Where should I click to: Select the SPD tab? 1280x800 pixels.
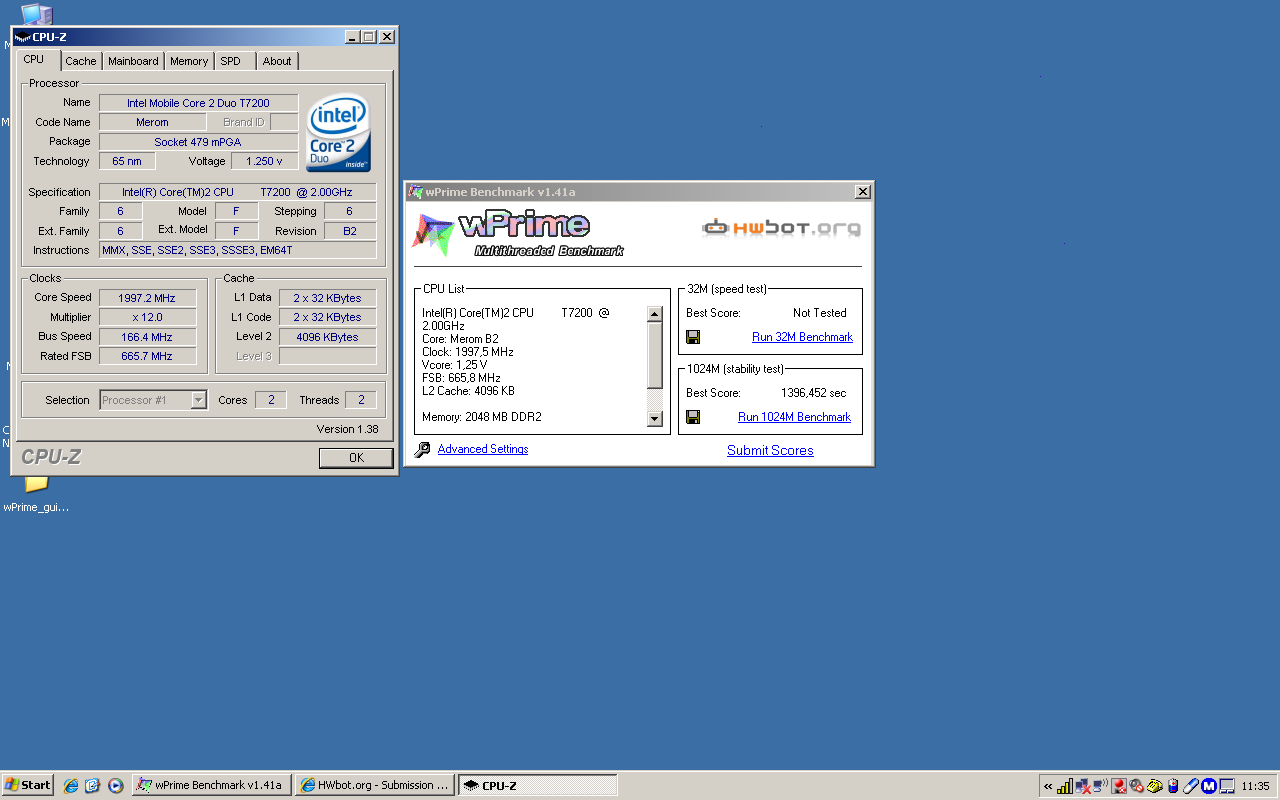point(231,61)
